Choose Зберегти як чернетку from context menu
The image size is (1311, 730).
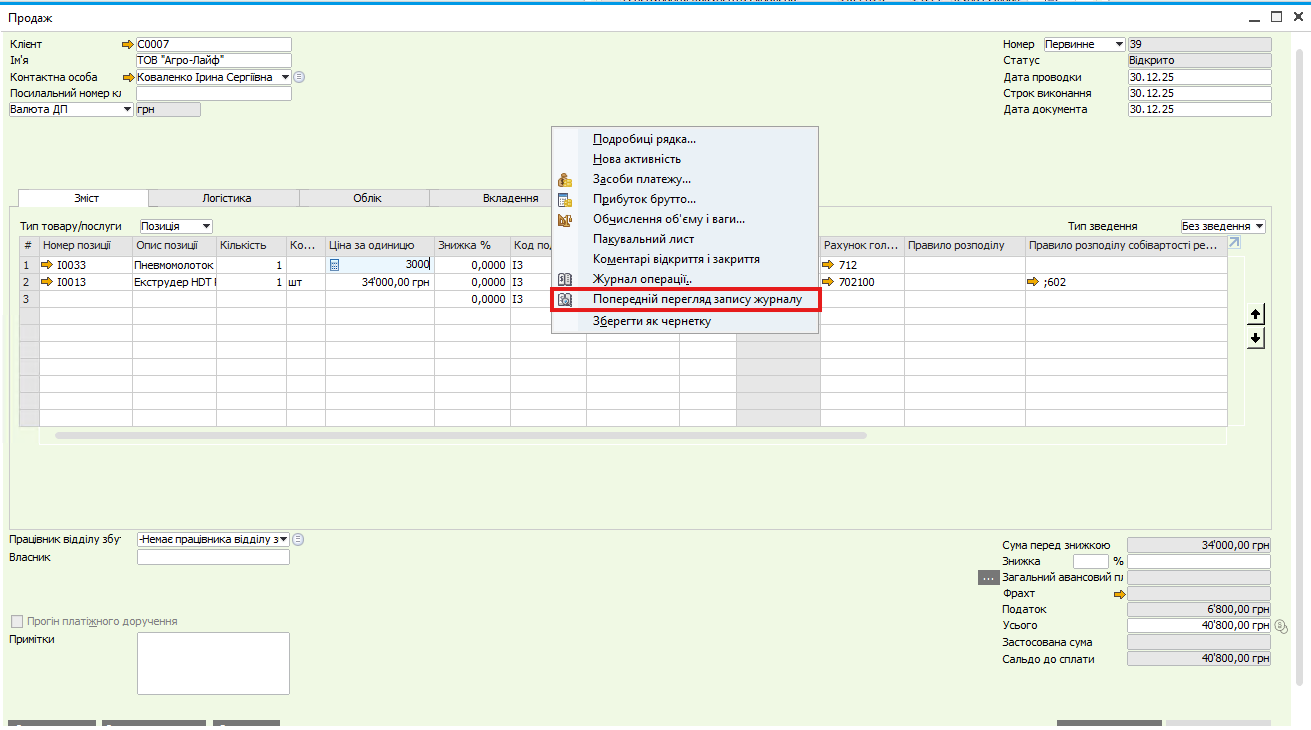coord(651,321)
